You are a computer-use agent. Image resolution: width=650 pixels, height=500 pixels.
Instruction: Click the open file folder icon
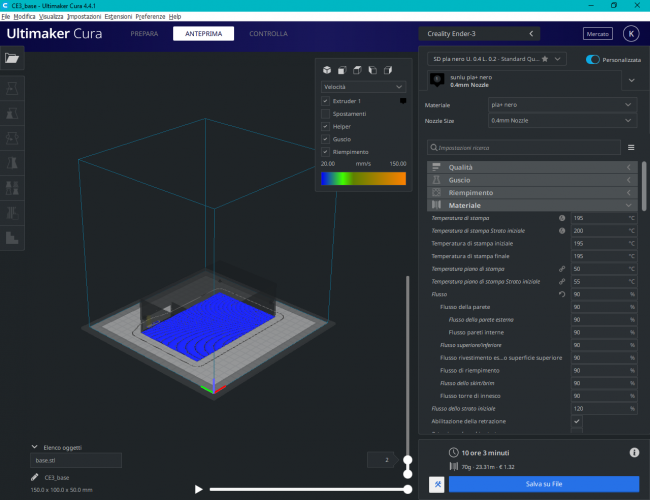[x=12, y=58]
